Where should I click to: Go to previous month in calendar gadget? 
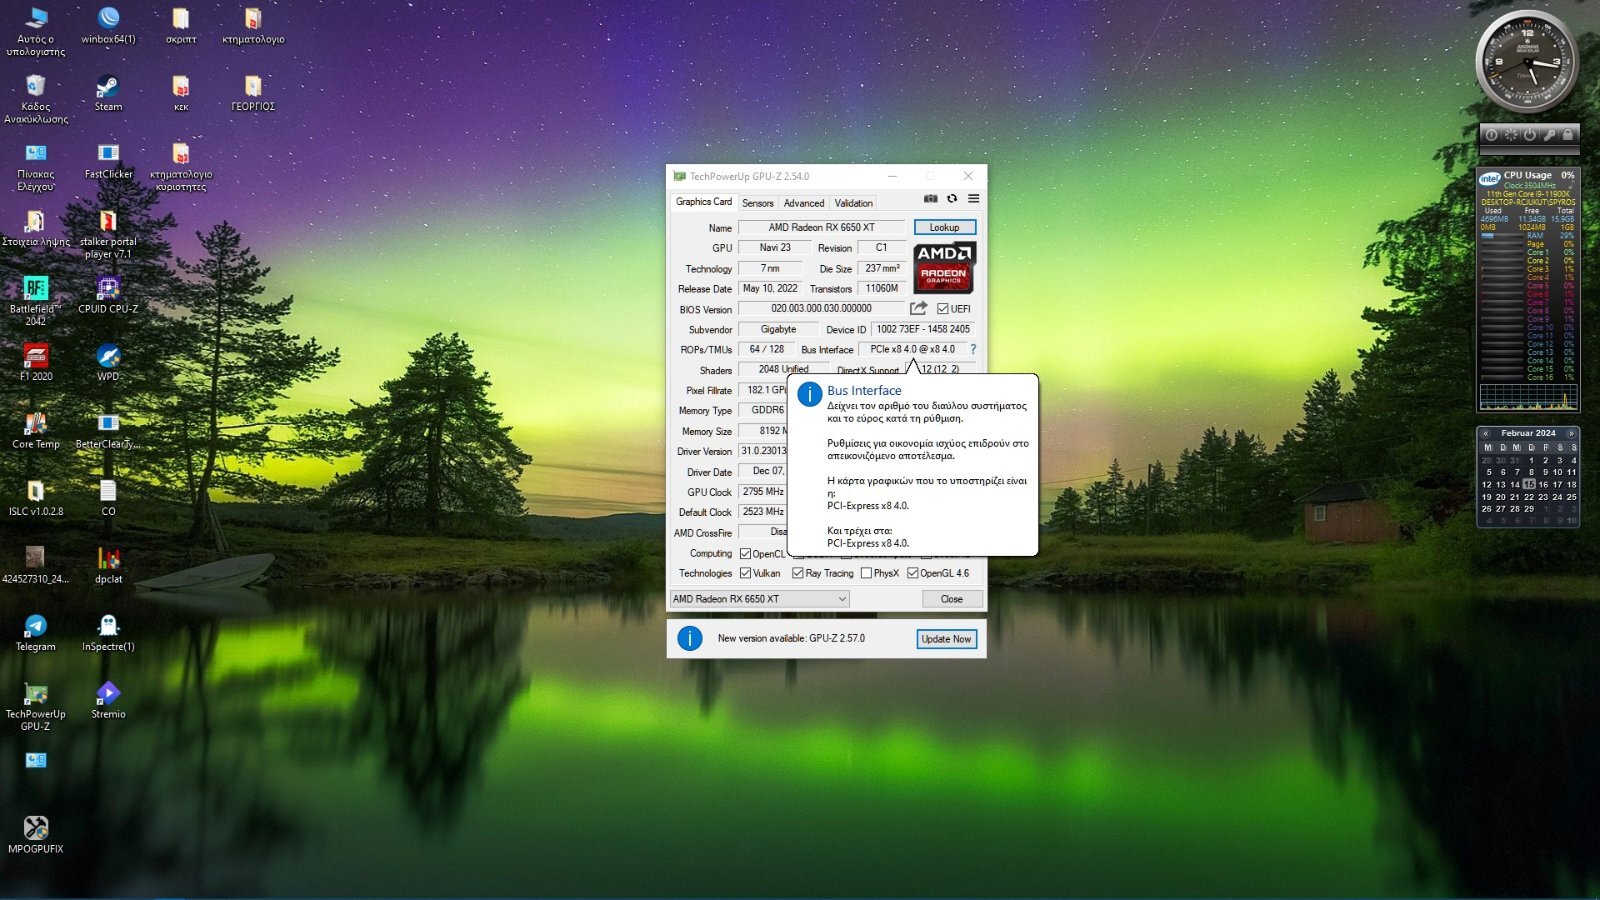[1486, 433]
